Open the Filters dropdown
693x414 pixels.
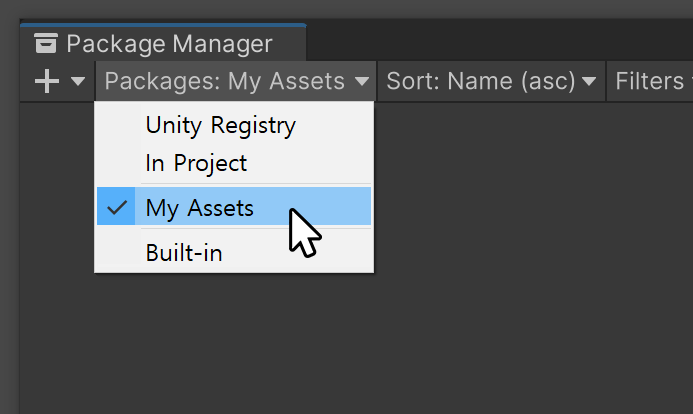tap(650, 82)
